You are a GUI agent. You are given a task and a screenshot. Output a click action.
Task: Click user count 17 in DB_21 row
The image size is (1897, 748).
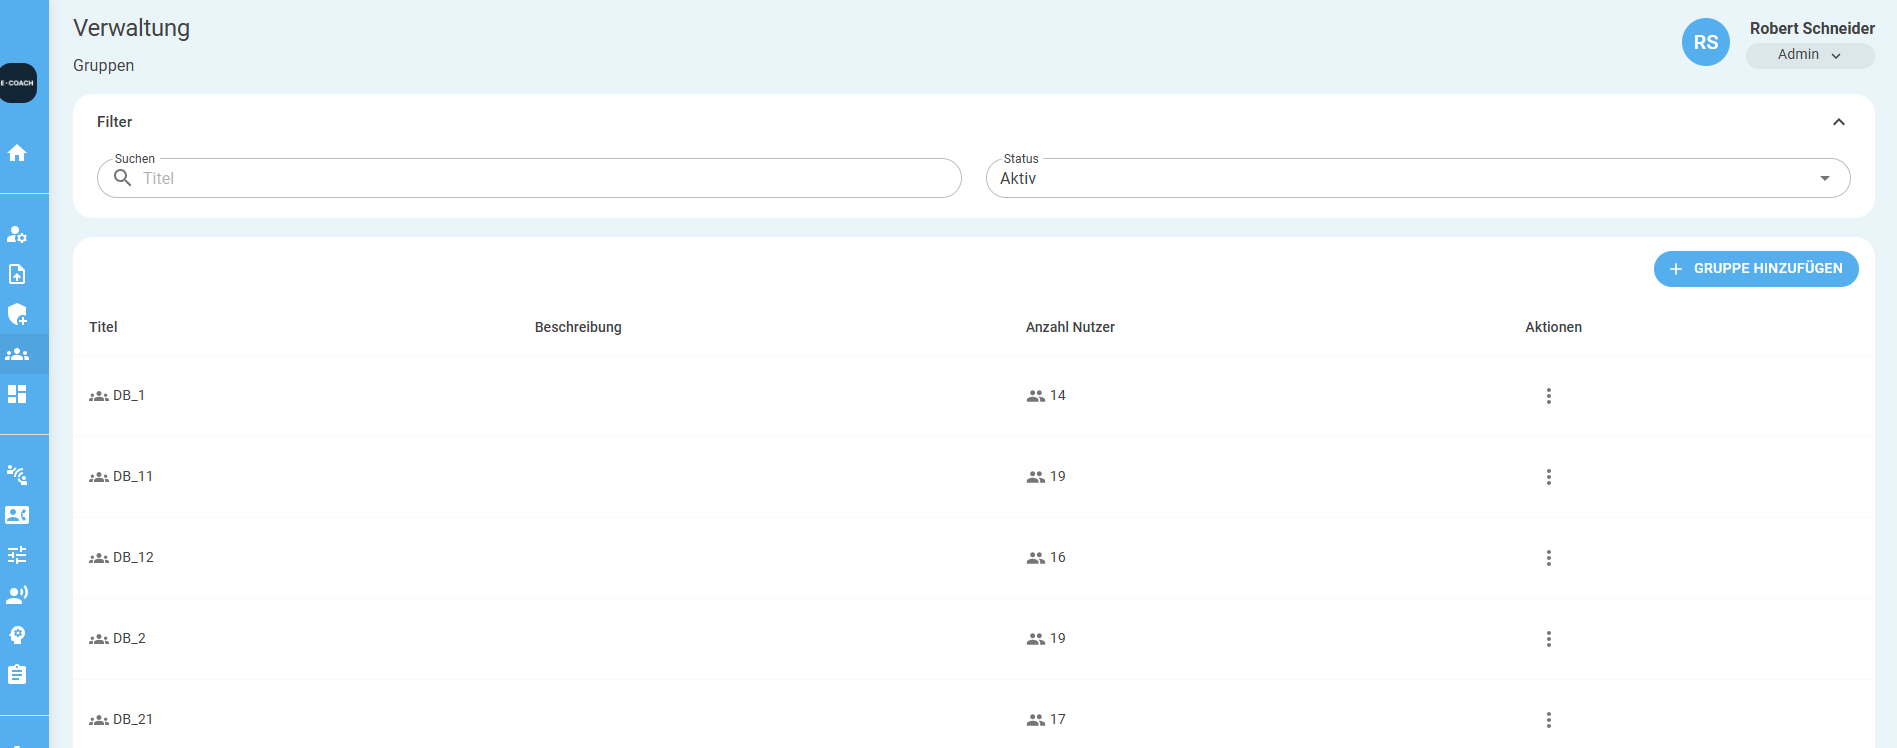coord(1058,719)
